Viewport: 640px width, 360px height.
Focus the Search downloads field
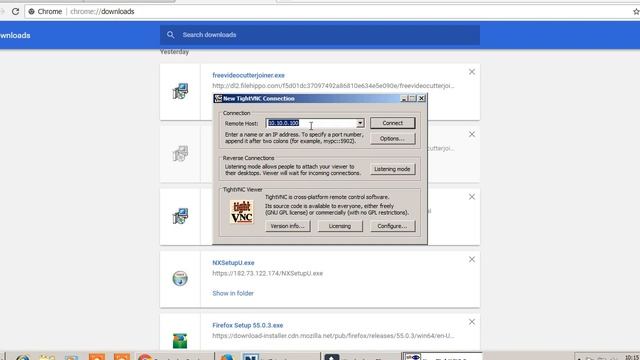tap(320, 35)
